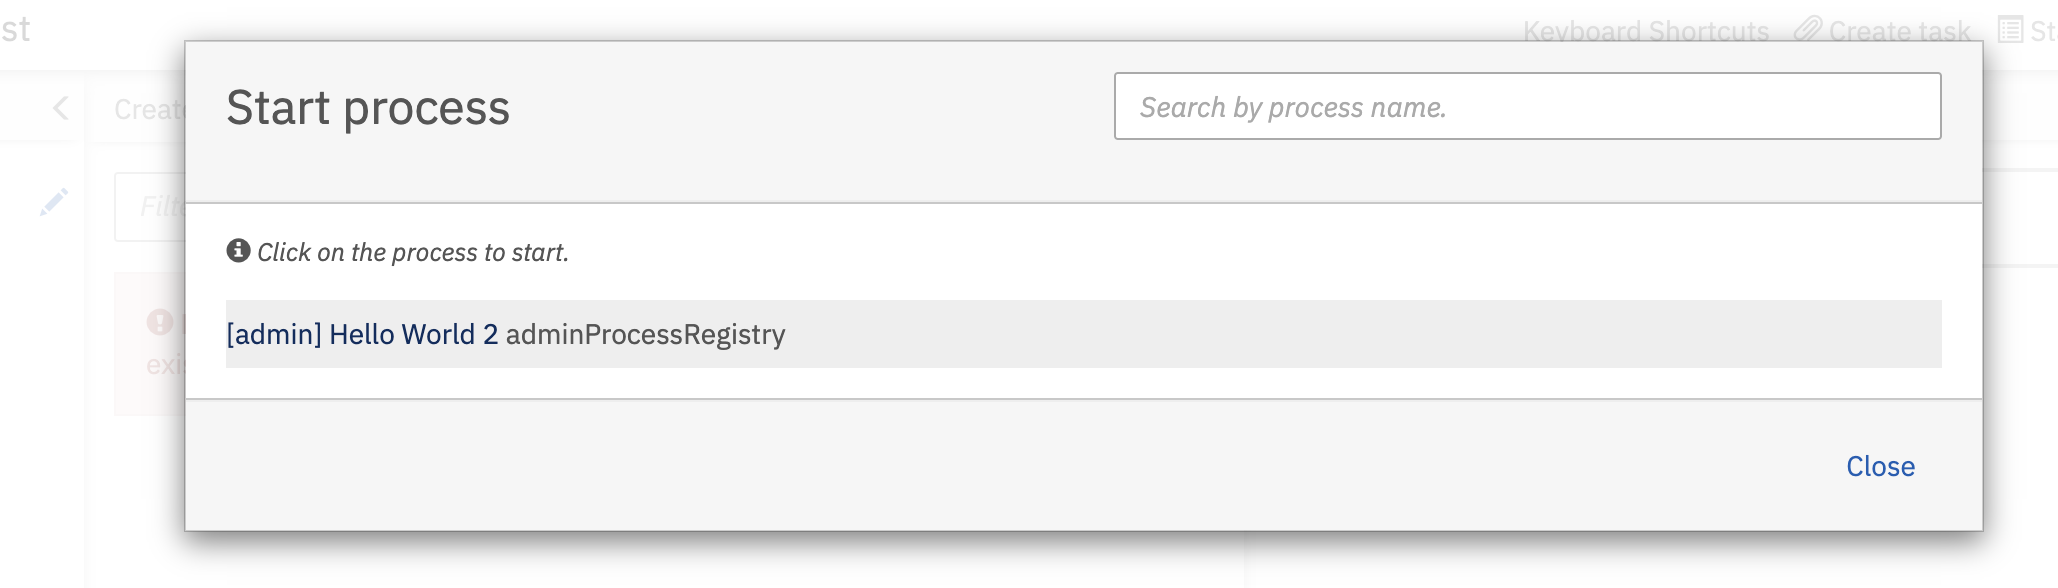This screenshot has width=2058, height=588.
Task: Click the "Click on the process to start" text
Action: pos(412,252)
